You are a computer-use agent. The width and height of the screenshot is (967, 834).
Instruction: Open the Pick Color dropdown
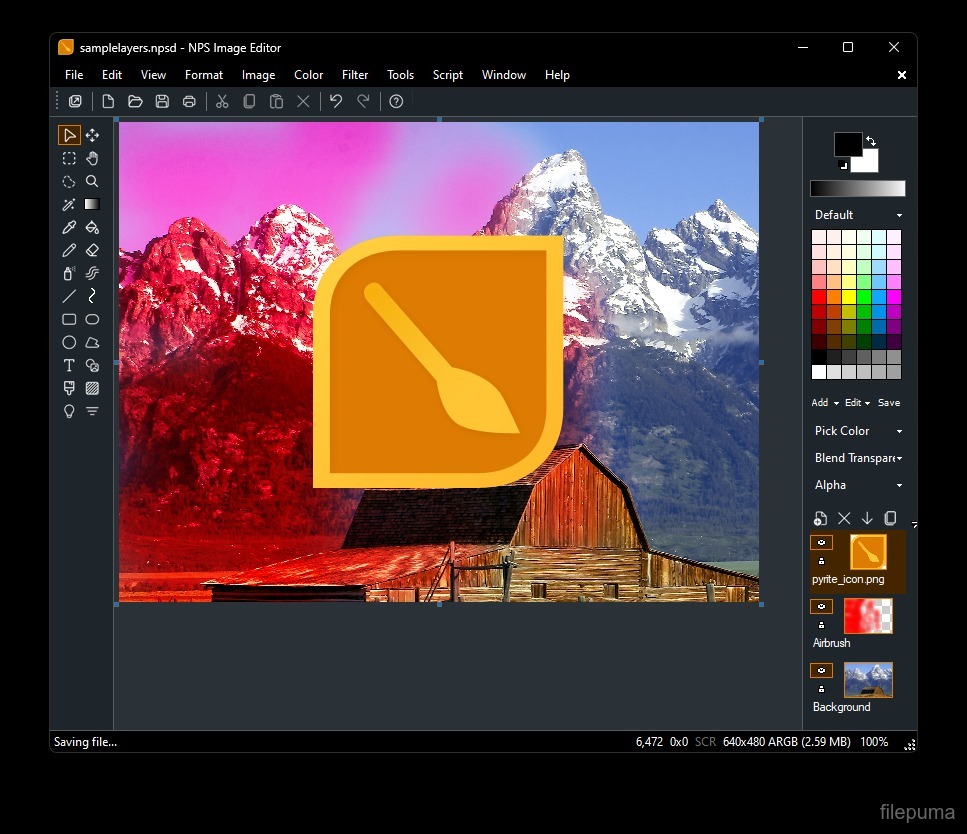858,431
